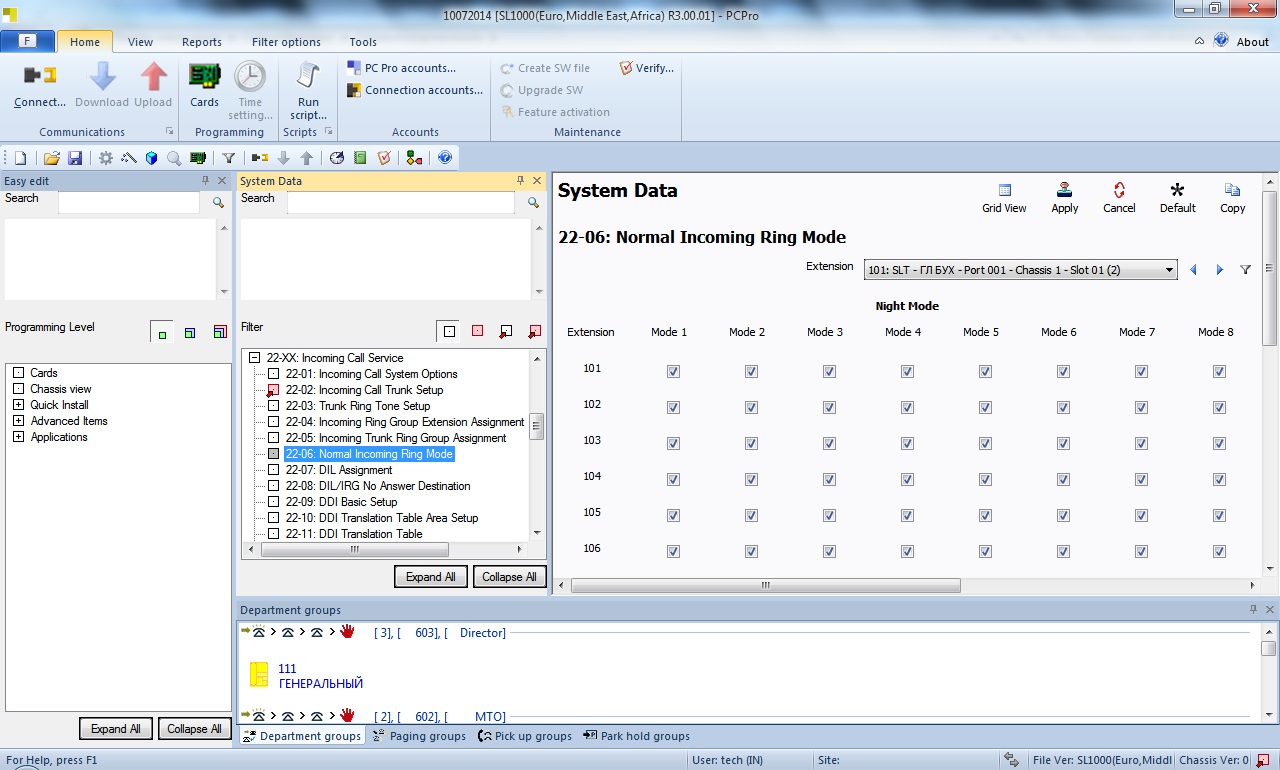This screenshot has width=1280, height=770.
Task: Expand the Quick Install tree node
Action: pyautogui.click(x=18, y=405)
